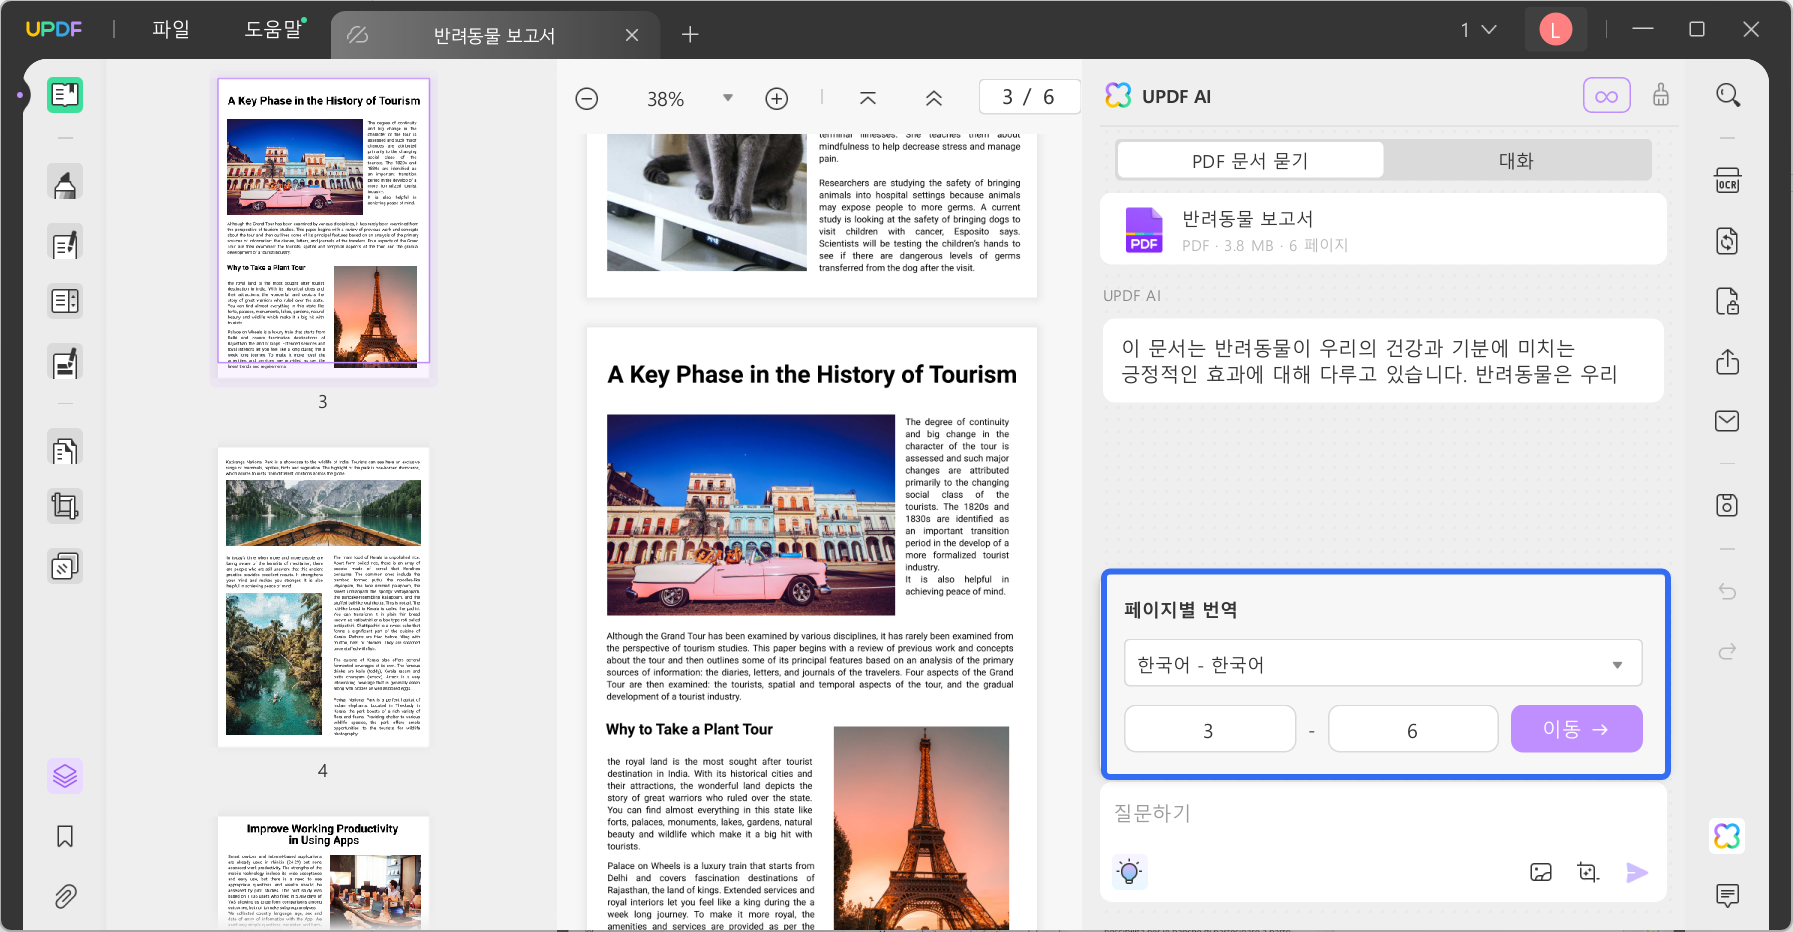
Task: Switch to the 대화 tab
Action: (x=1516, y=160)
